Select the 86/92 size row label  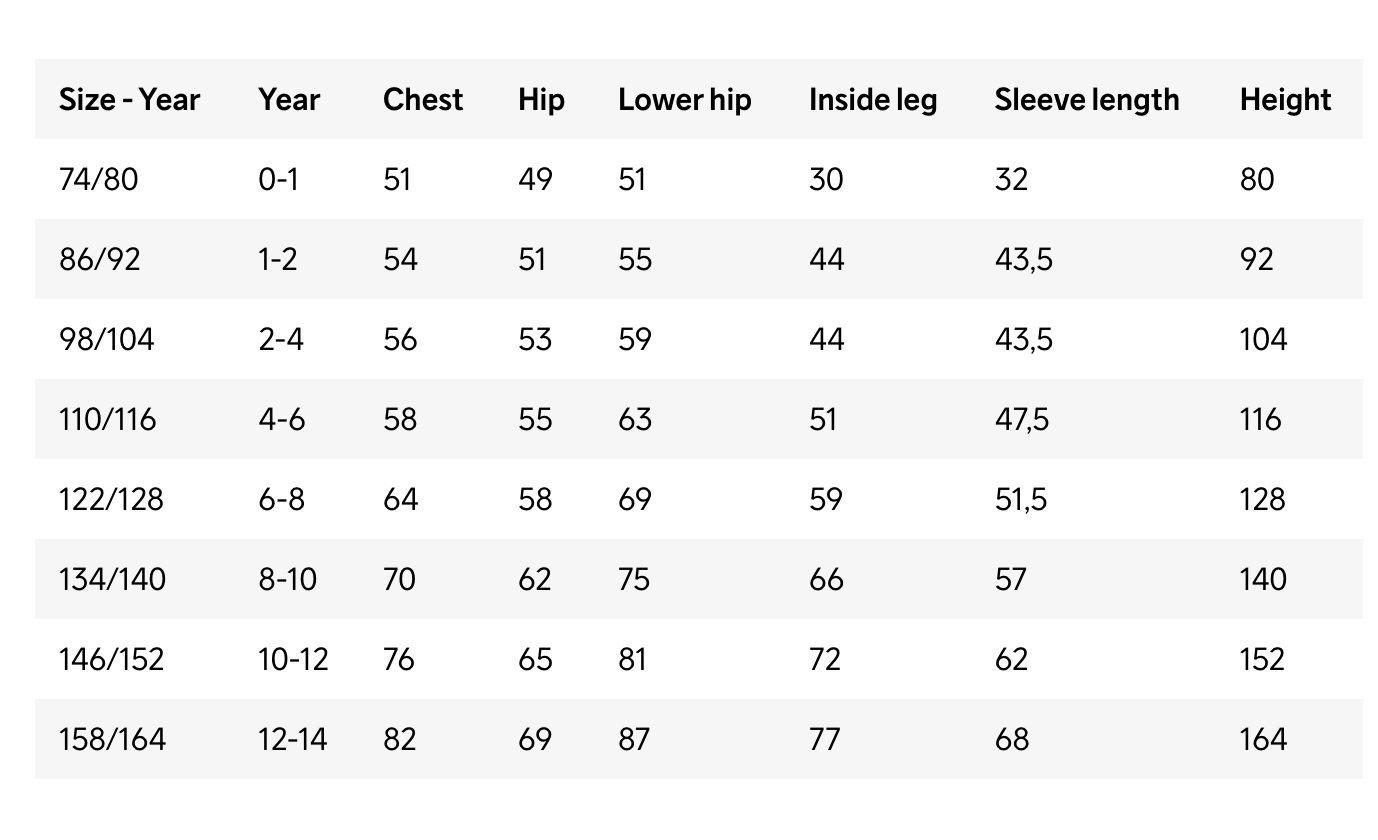100,260
